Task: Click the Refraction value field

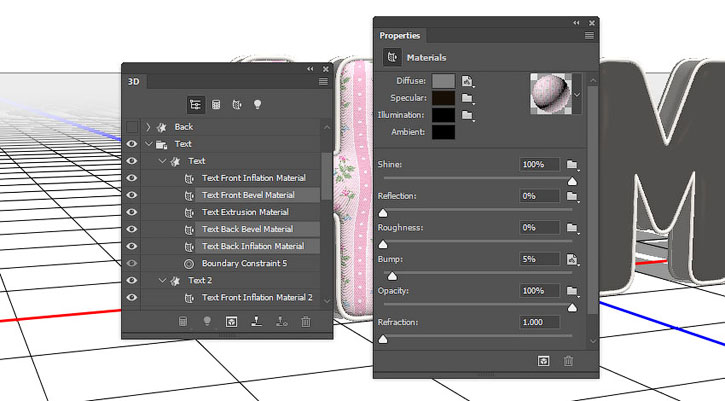Action: pyautogui.click(x=540, y=322)
